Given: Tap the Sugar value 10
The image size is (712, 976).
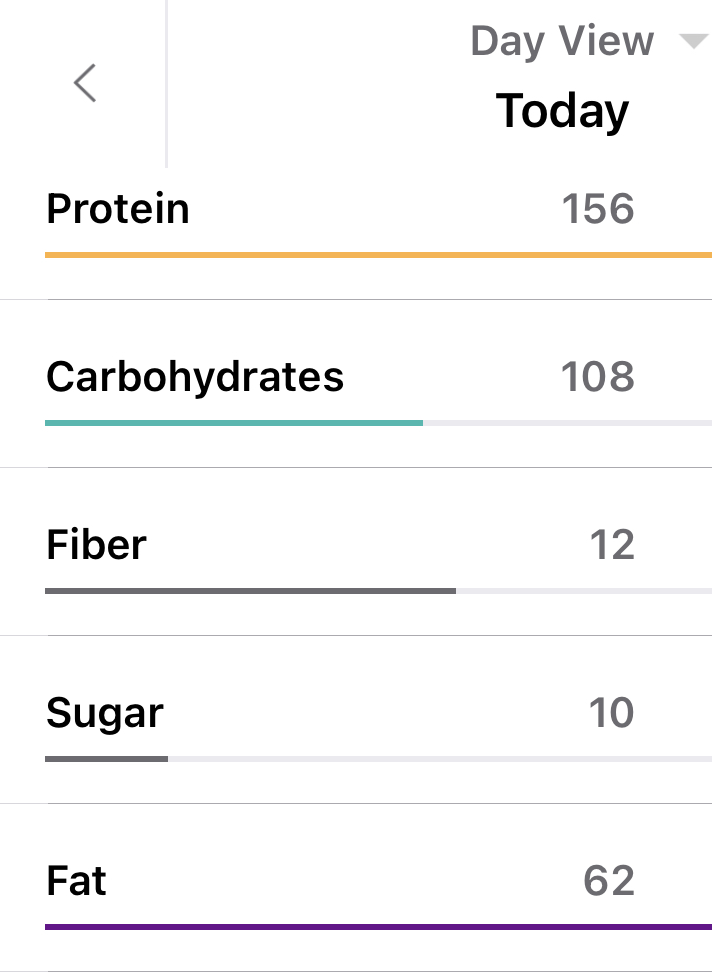Looking at the screenshot, I should coord(611,713).
